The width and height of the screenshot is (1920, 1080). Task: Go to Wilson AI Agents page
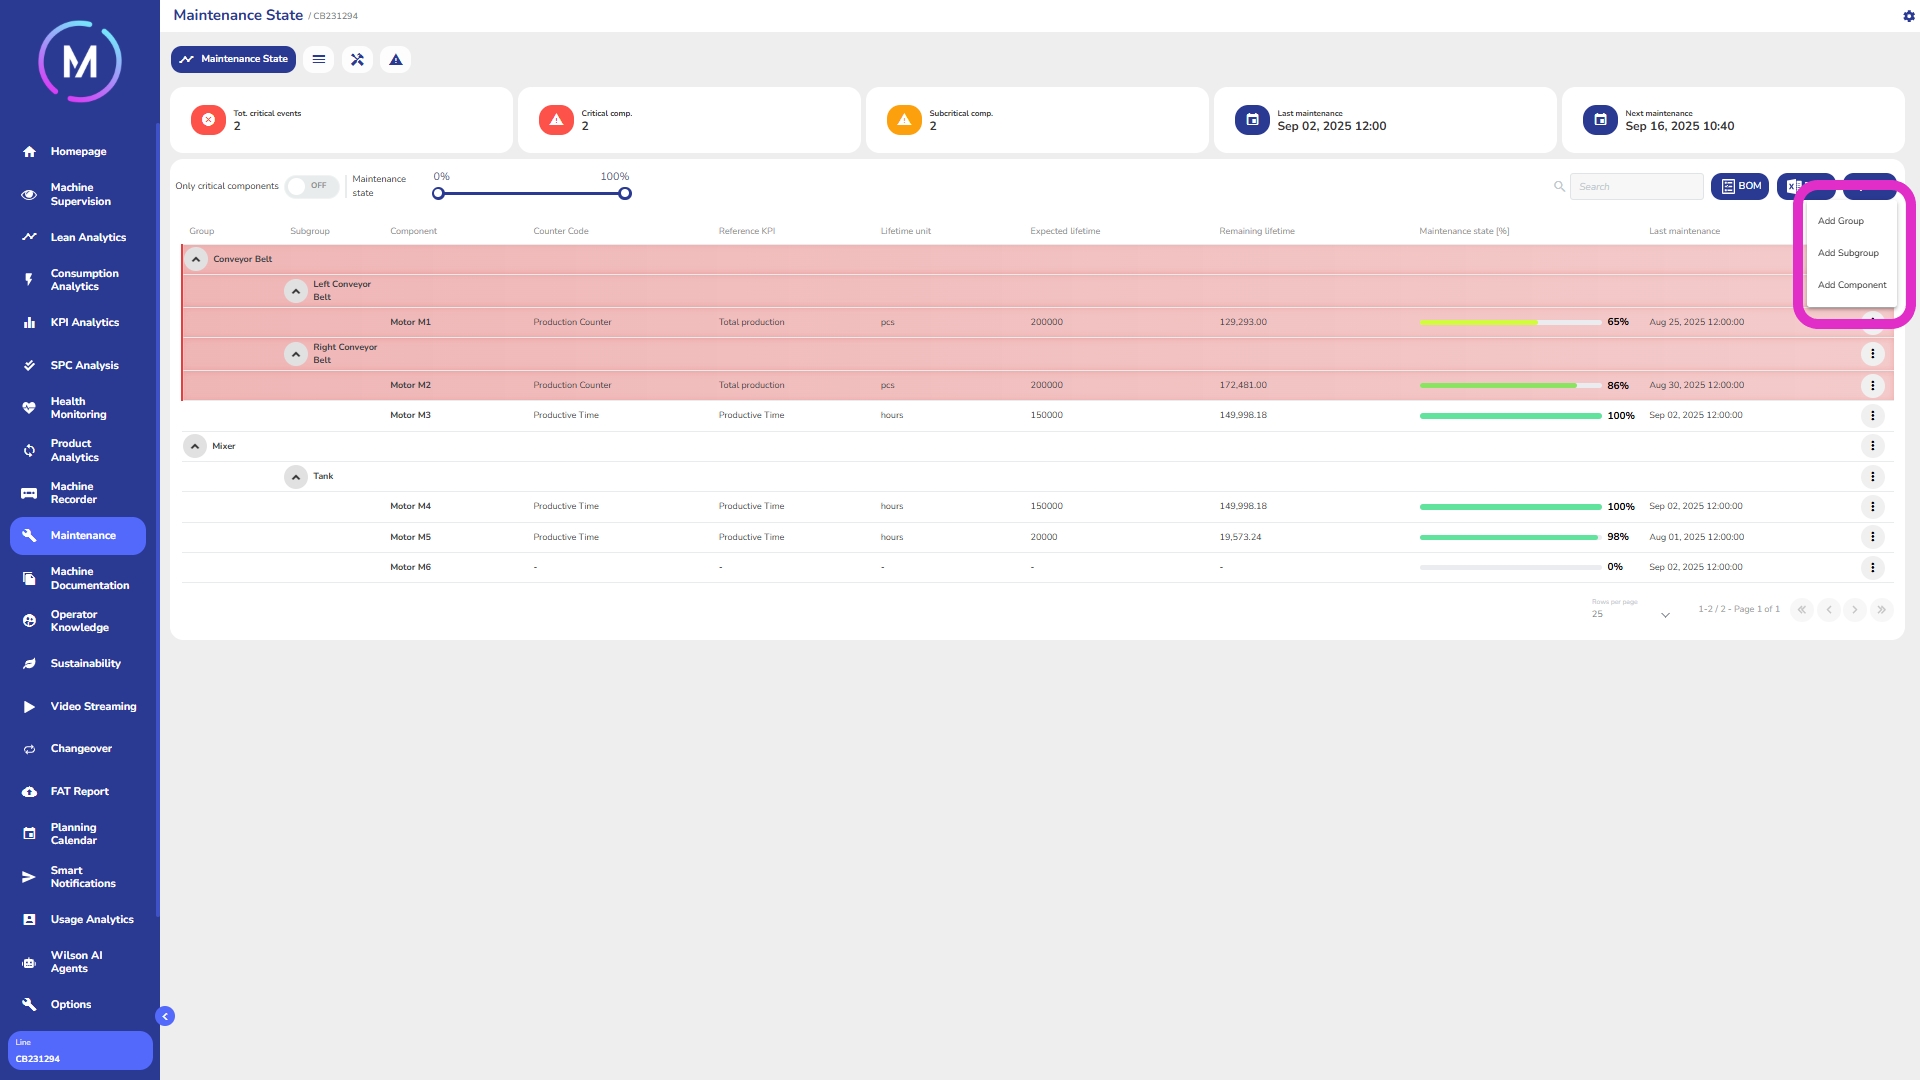[x=76, y=962]
